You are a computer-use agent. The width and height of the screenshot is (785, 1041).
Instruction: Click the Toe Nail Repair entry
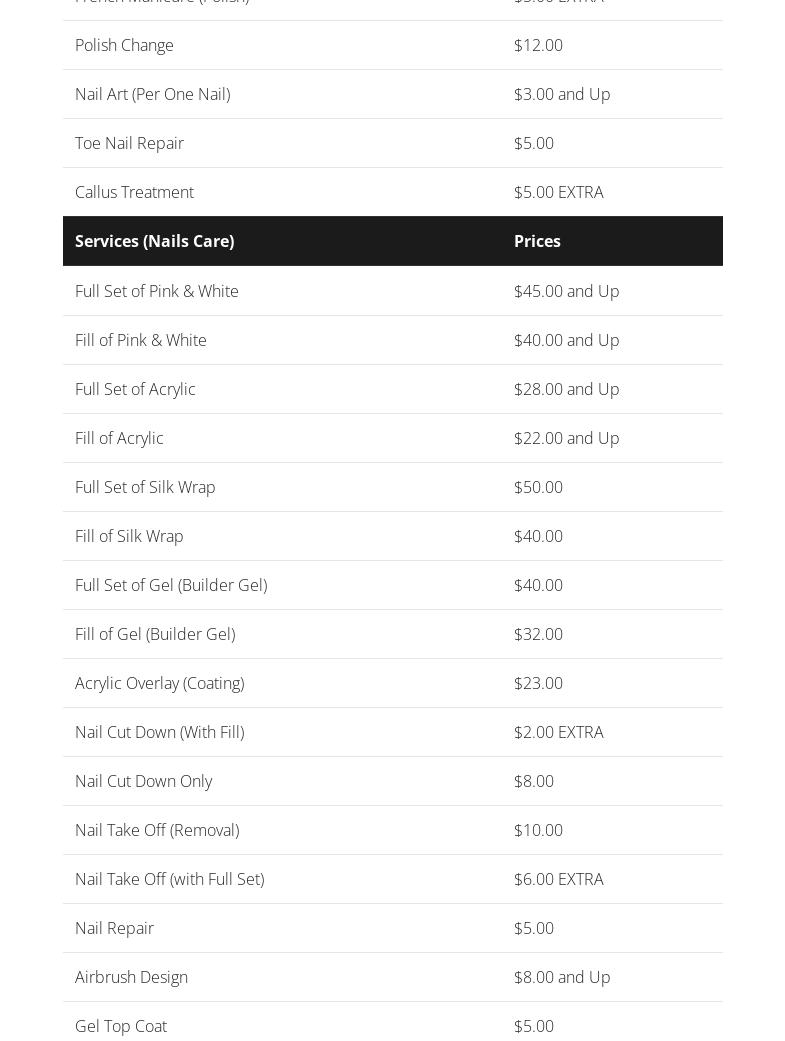click(x=129, y=143)
